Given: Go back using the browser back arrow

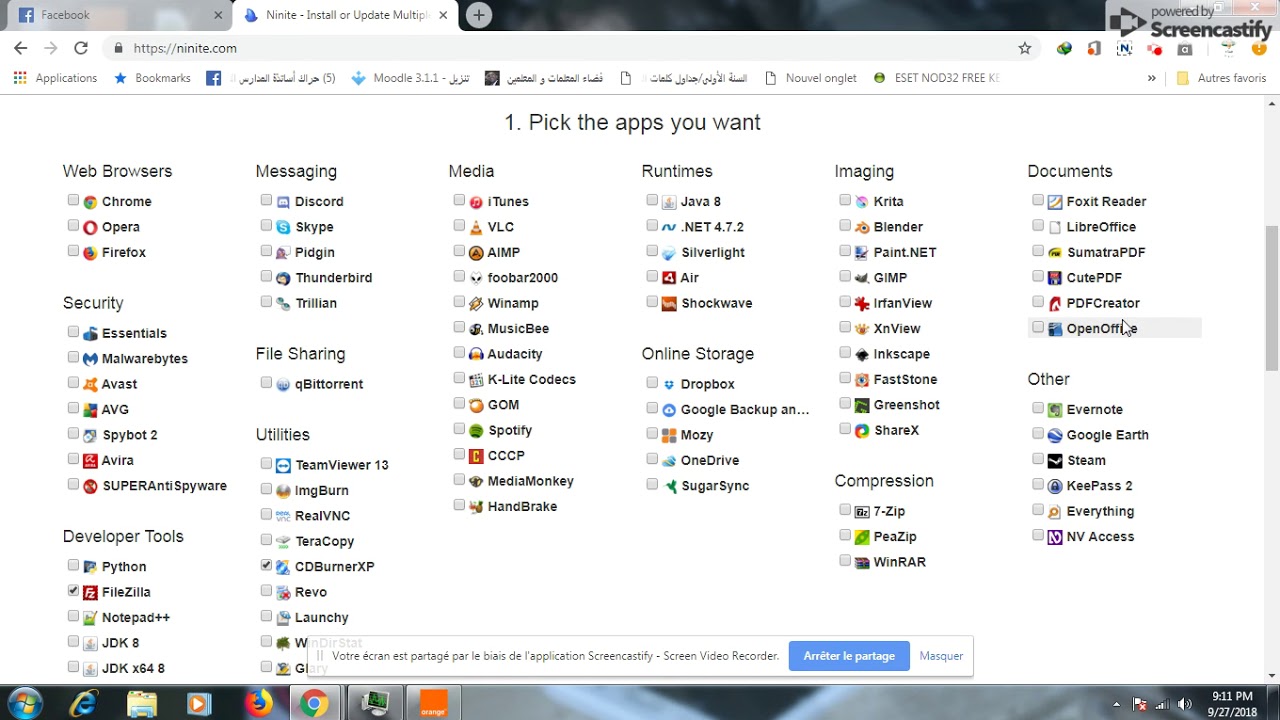Looking at the screenshot, I should click(x=20, y=48).
